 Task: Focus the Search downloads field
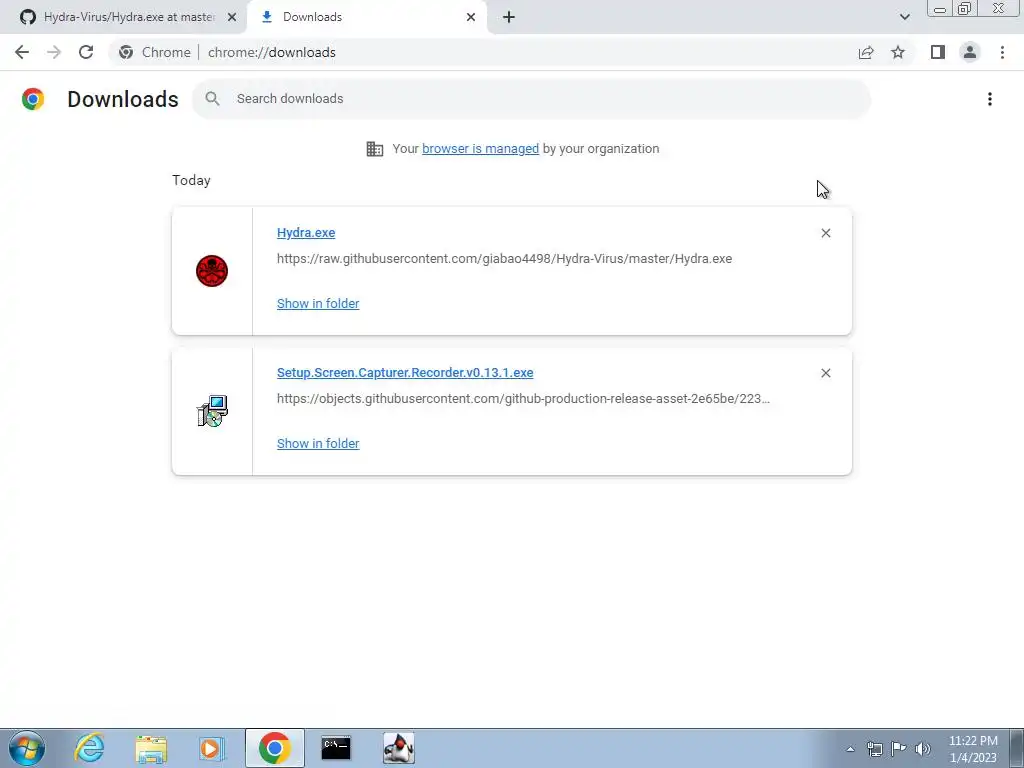(x=532, y=99)
